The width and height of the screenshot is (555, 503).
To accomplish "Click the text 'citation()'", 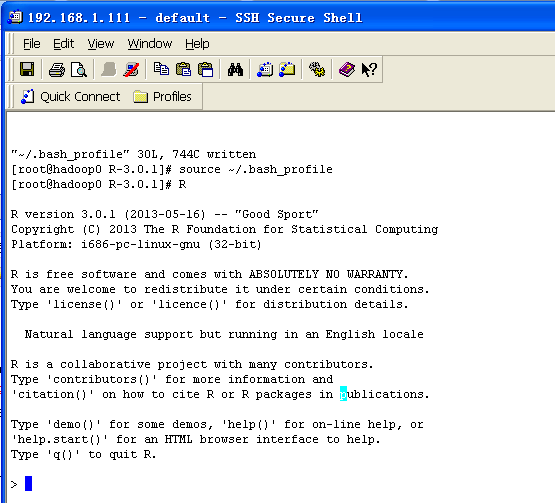I will pyautogui.click(x=52, y=394).
